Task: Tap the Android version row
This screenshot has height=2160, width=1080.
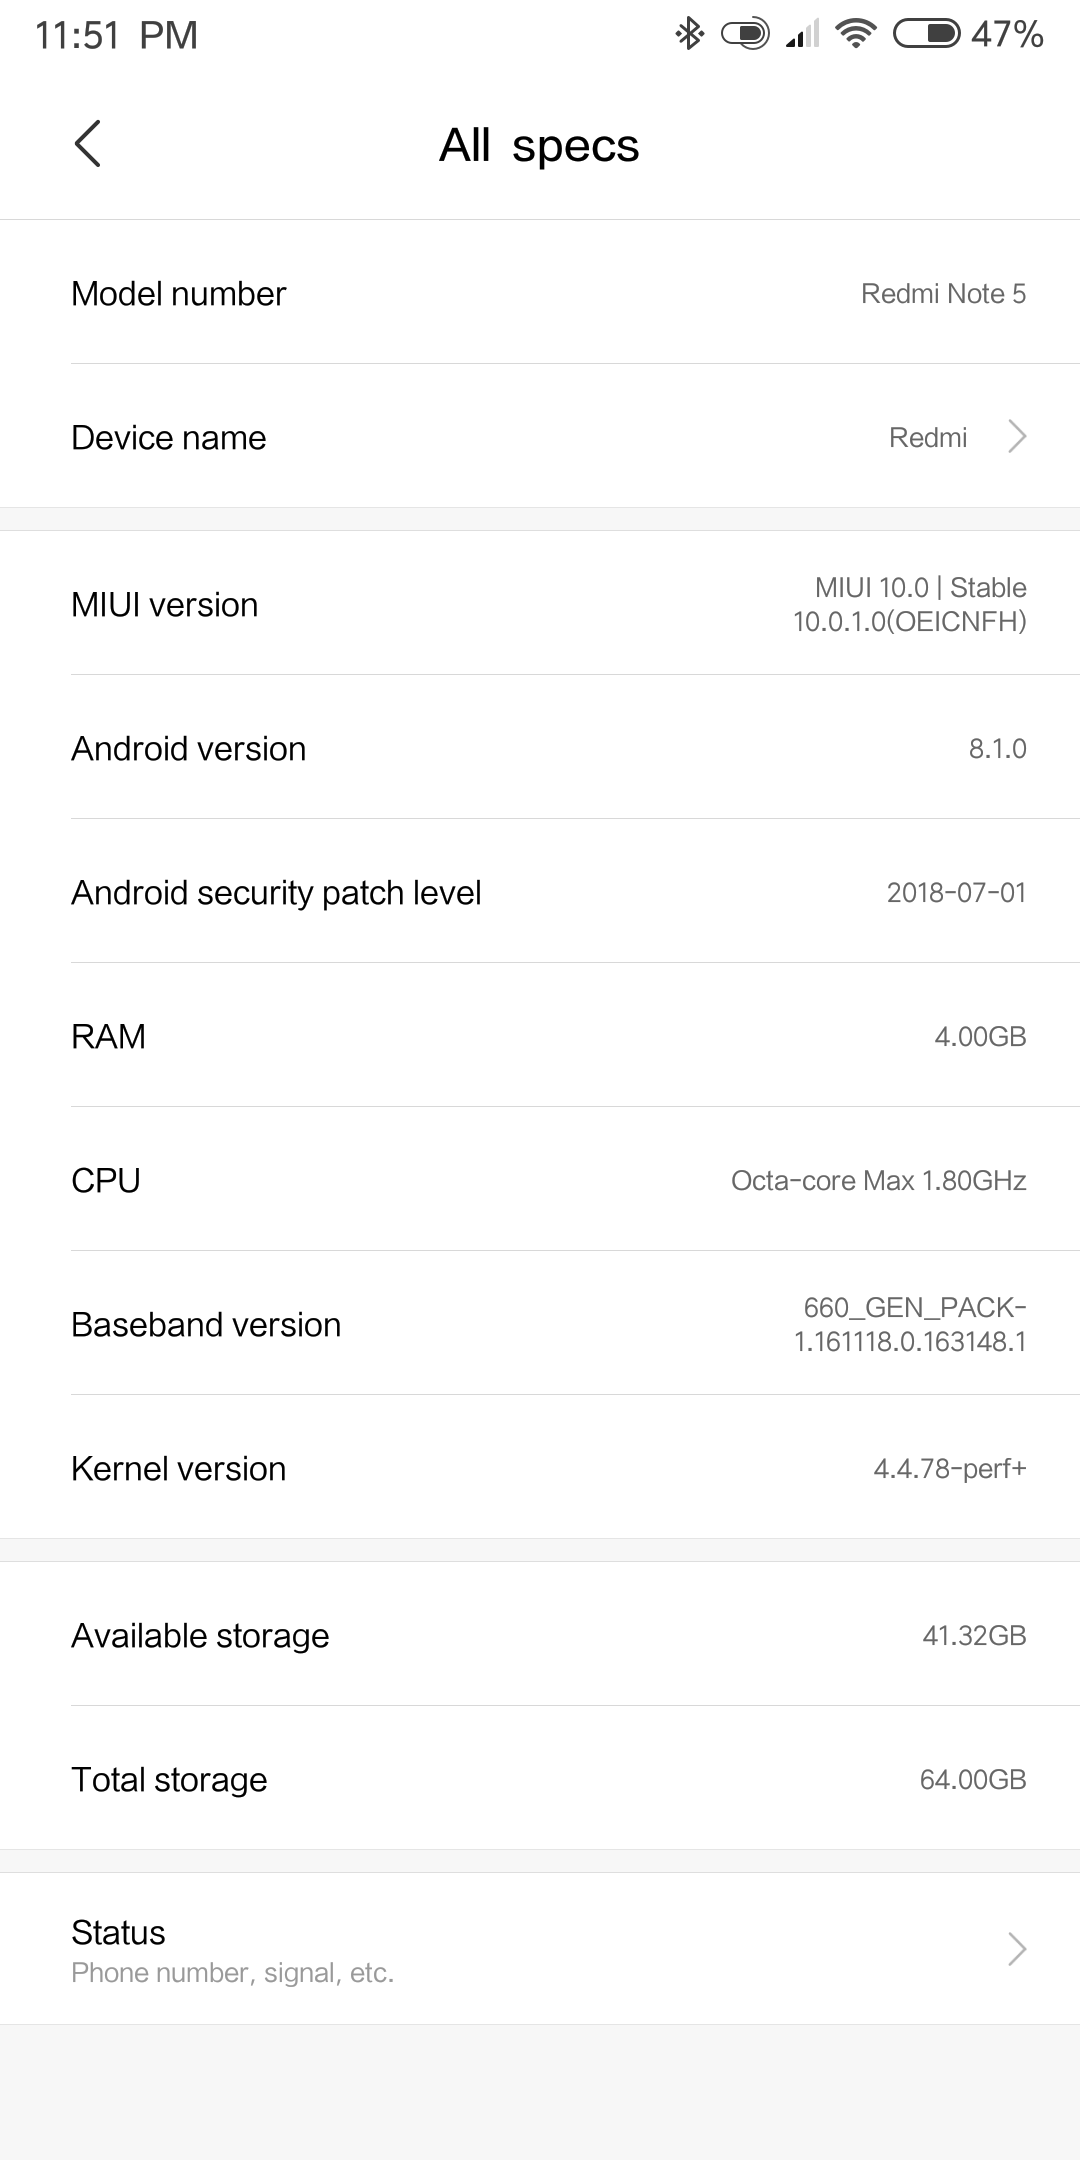Action: pyautogui.click(x=540, y=748)
